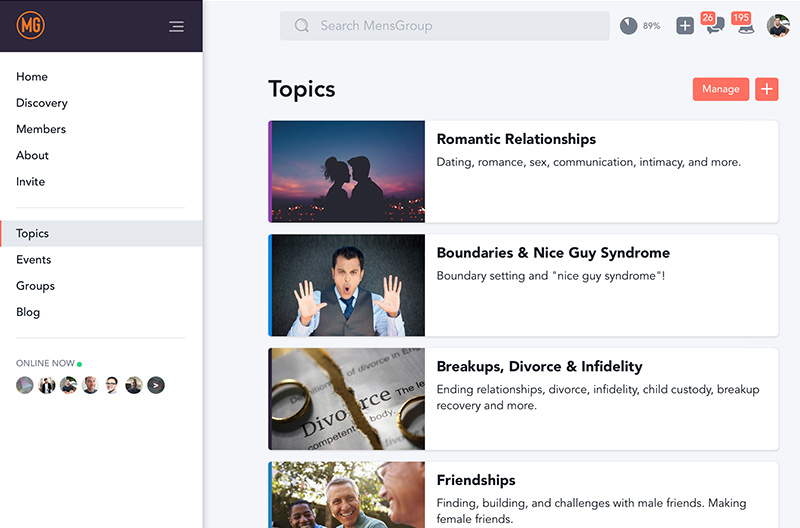Open Groups in the sidebar

coord(35,286)
